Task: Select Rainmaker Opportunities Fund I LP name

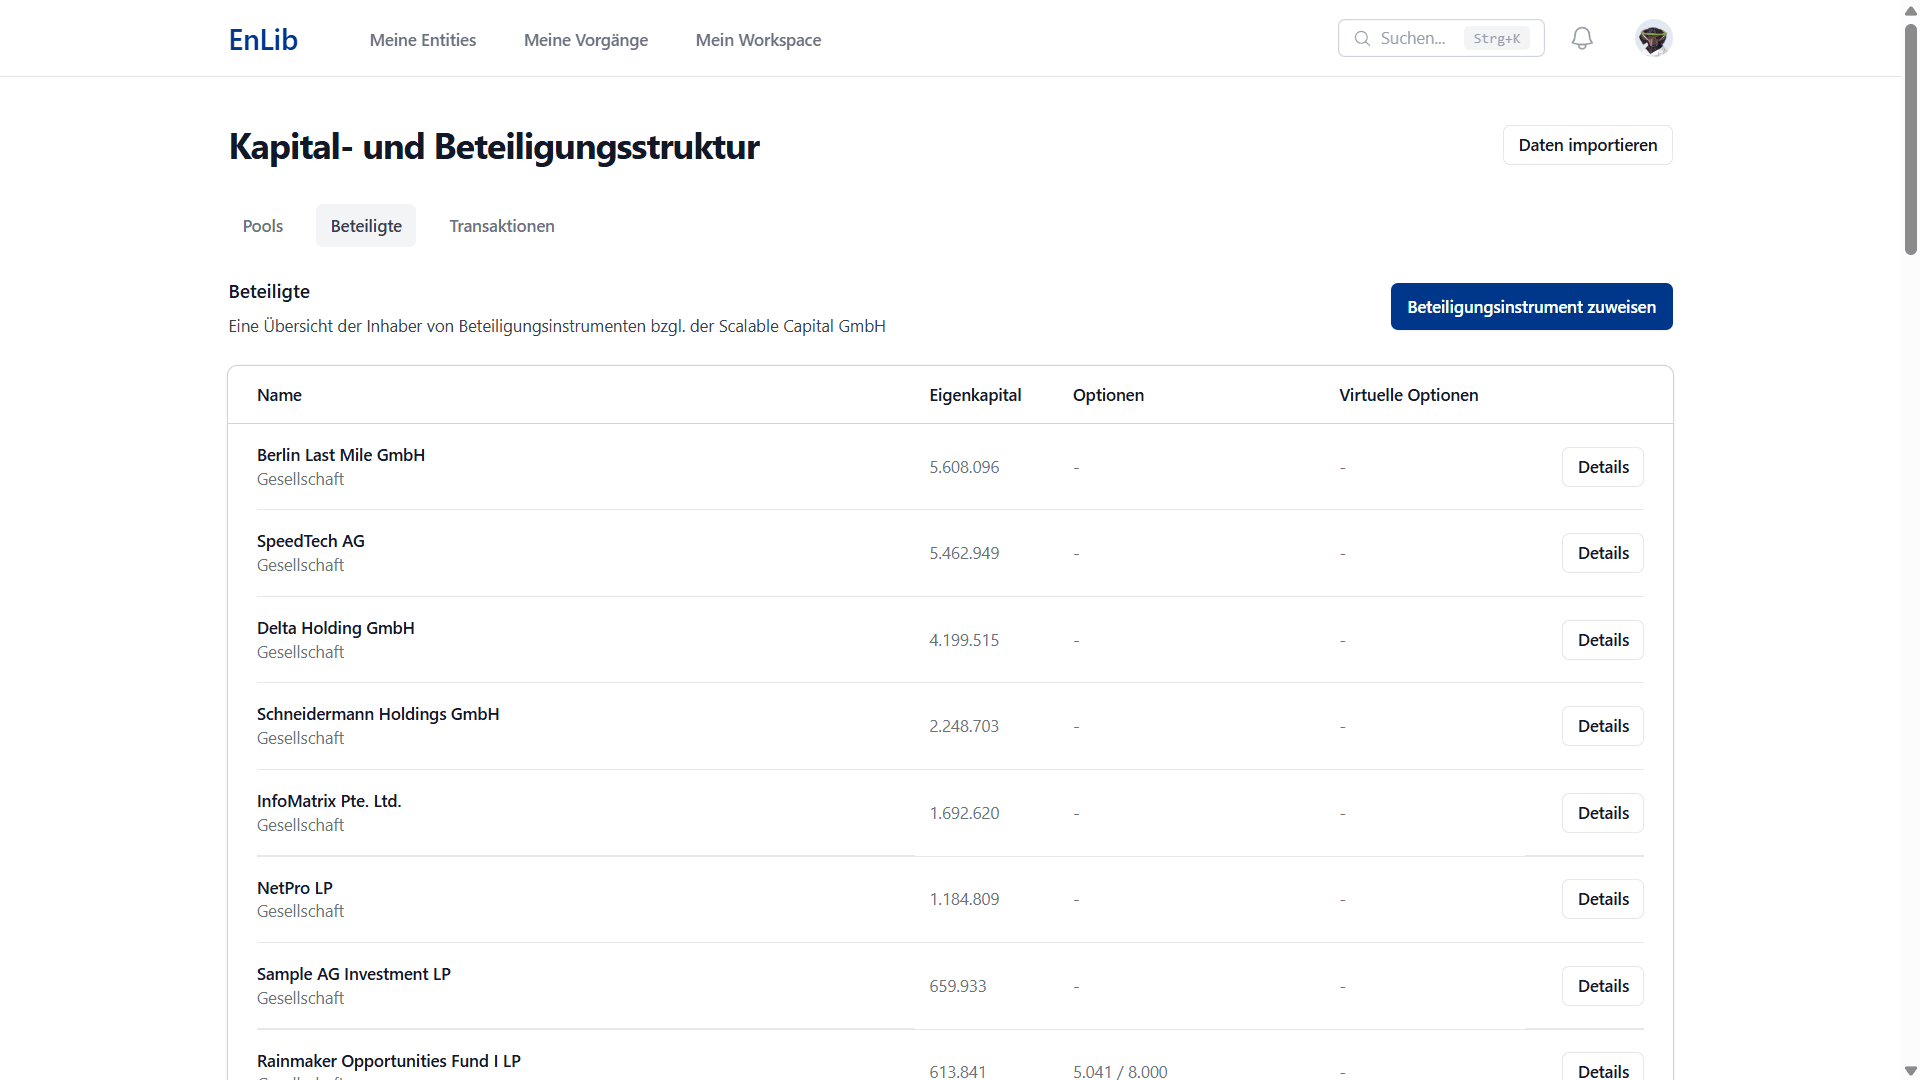Action: pyautogui.click(x=389, y=1061)
